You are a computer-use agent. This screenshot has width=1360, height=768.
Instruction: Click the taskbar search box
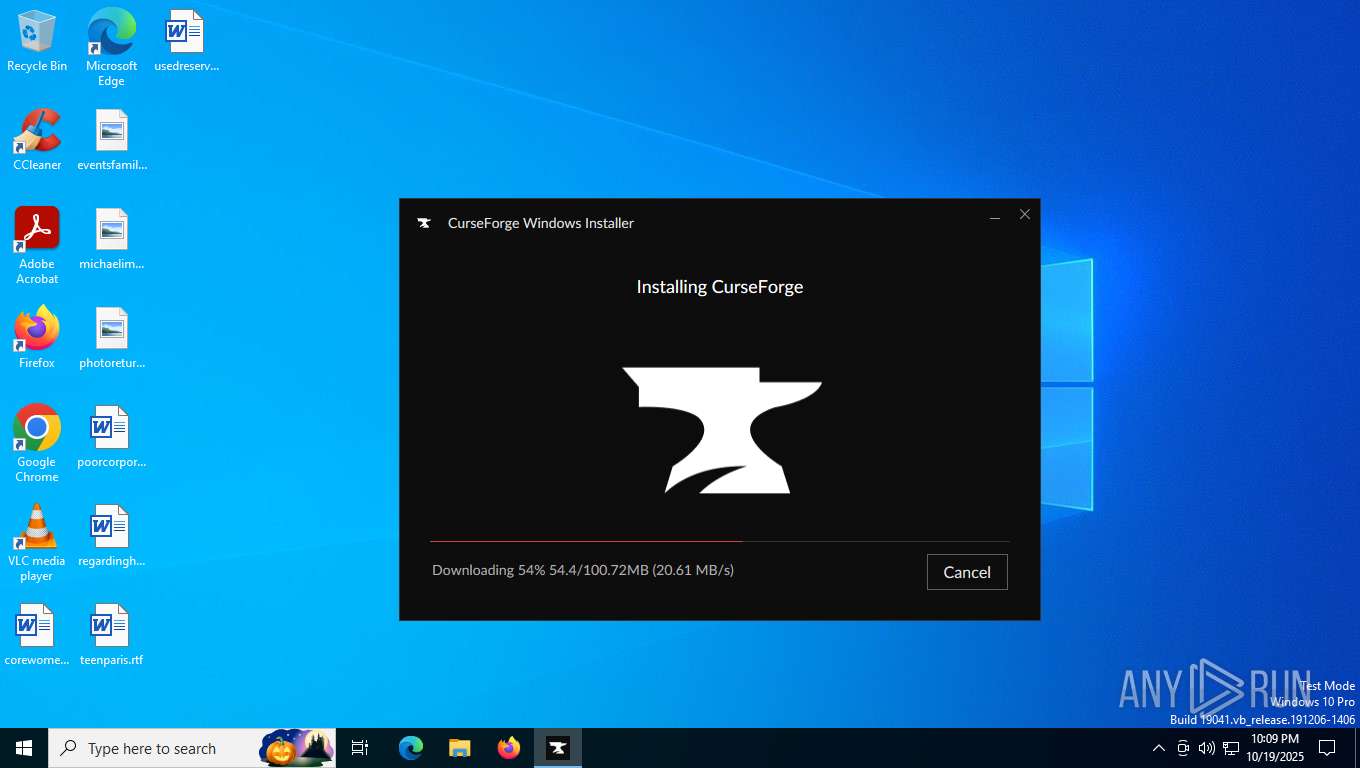pos(192,748)
